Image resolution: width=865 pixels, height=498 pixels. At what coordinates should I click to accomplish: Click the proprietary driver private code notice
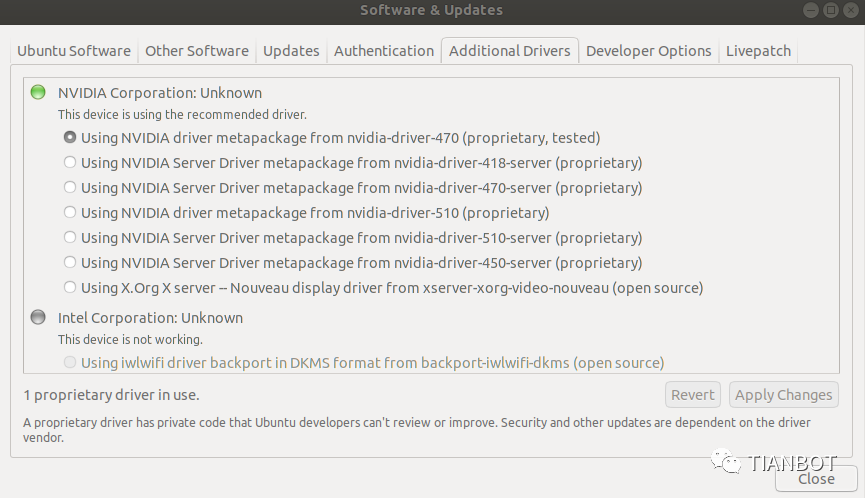click(417, 430)
